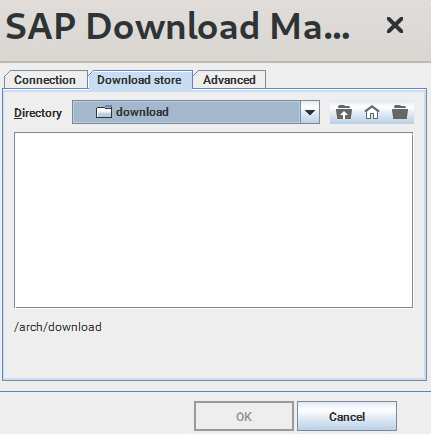Image resolution: width=431 pixels, height=434 pixels.
Task: Jump to the home directory
Action: tap(372, 112)
